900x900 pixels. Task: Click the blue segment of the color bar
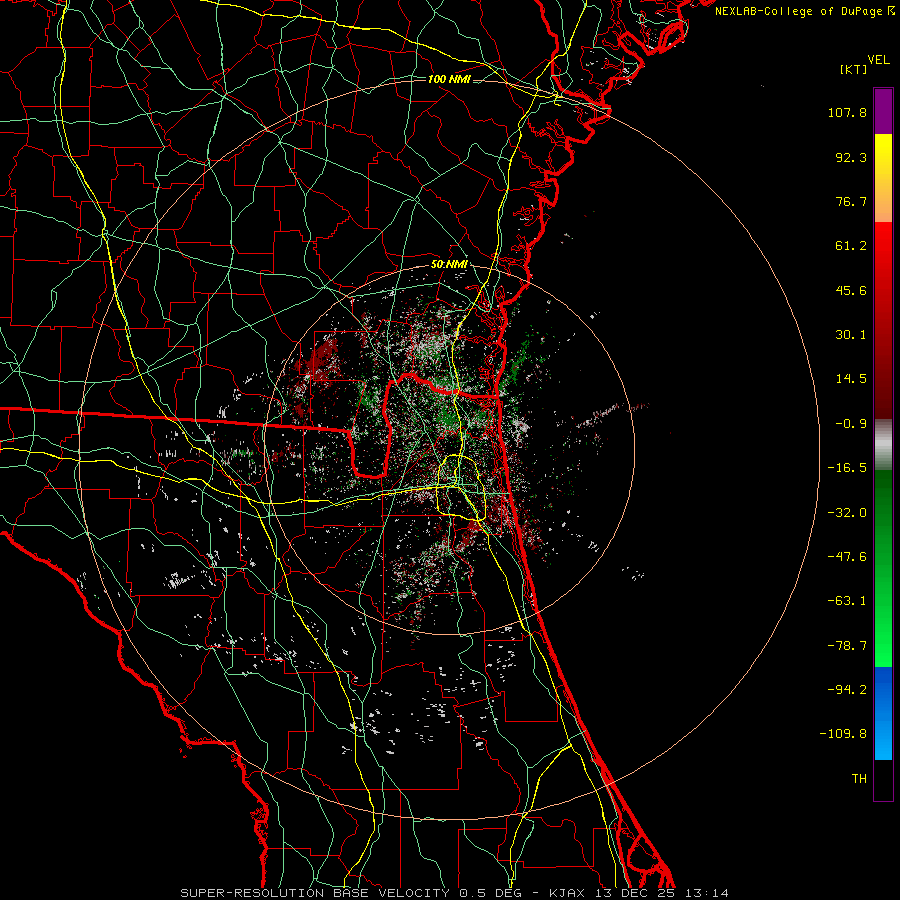pos(883,713)
